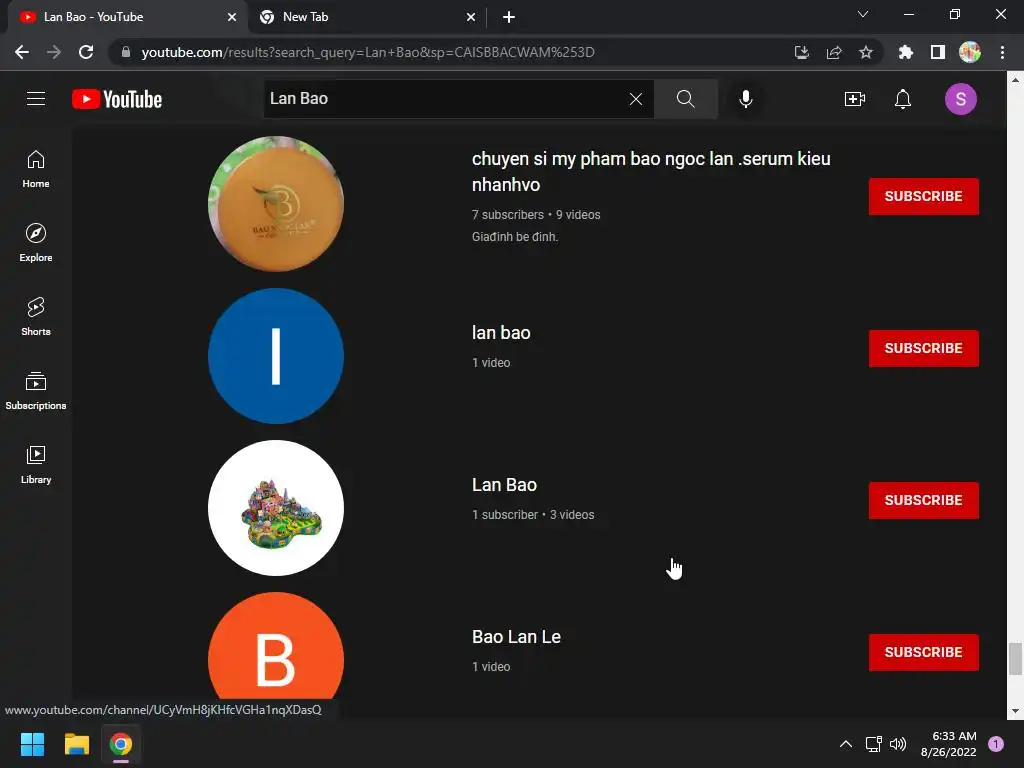The width and height of the screenshot is (1024, 768).
Task: Open the purple S account avatar
Action: [x=961, y=99]
